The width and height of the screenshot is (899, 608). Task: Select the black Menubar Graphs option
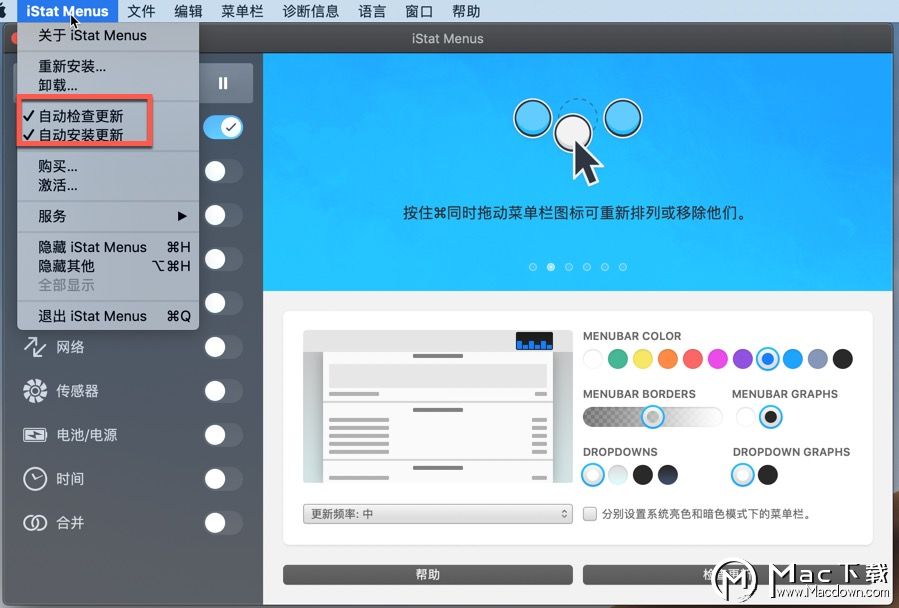771,417
